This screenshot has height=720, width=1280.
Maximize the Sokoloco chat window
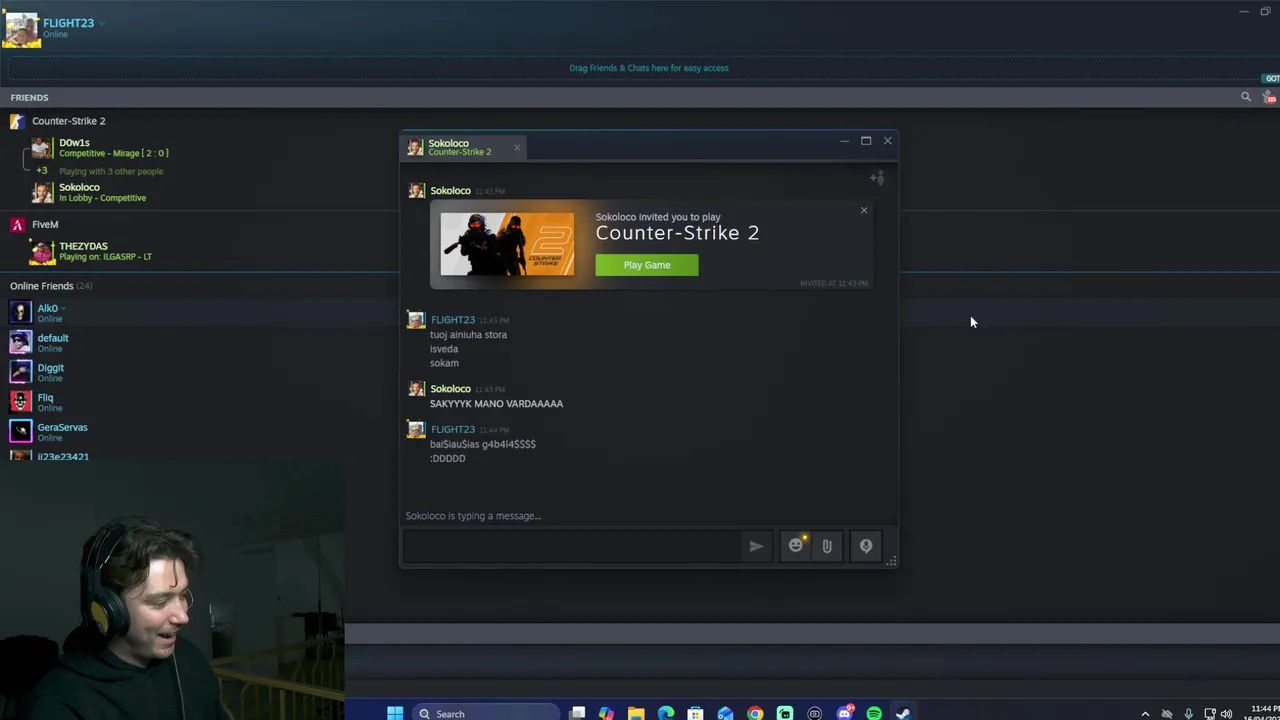tap(866, 141)
